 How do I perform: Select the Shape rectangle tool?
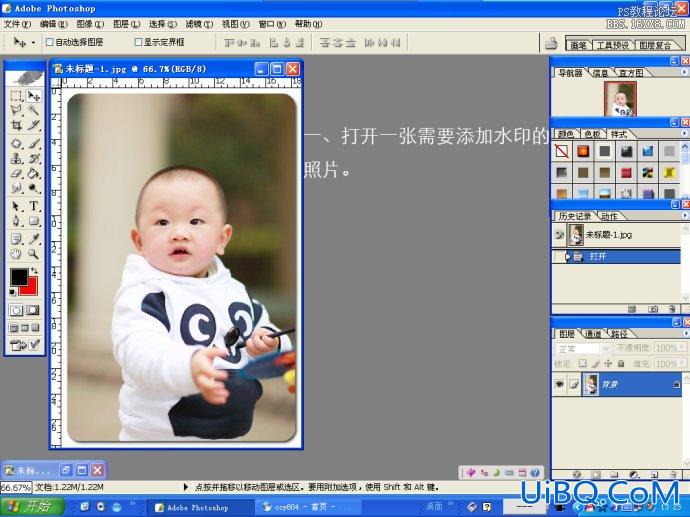tap(33, 221)
